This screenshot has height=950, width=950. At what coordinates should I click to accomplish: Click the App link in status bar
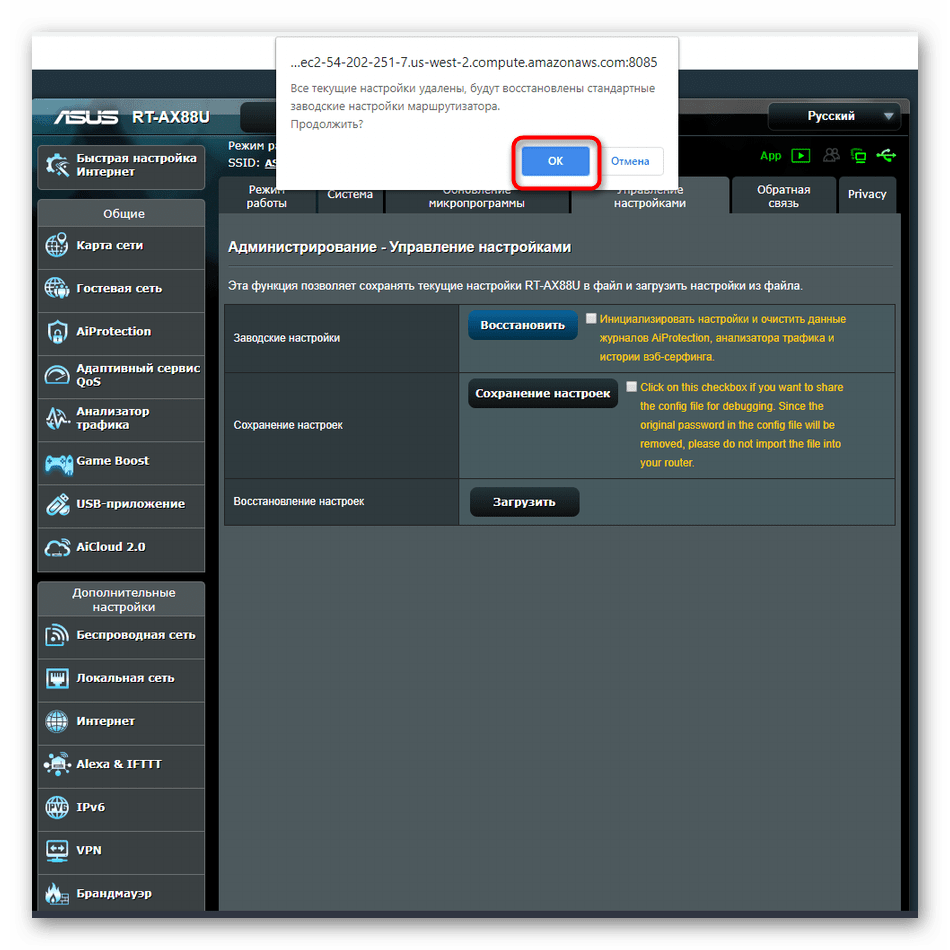(771, 156)
